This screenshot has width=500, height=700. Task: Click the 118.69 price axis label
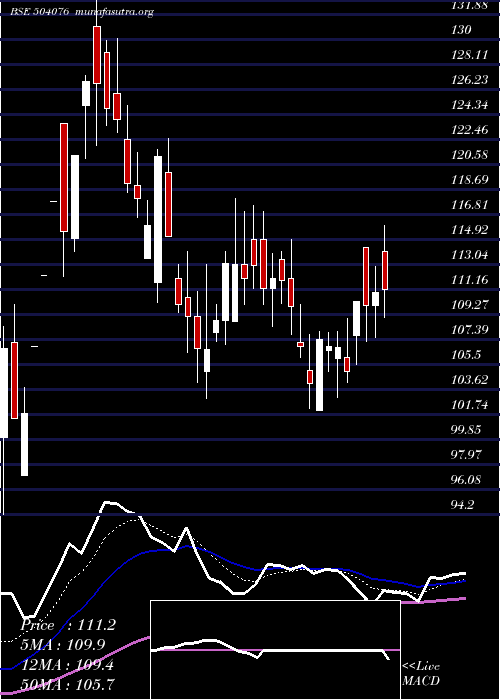tap(468, 180)
